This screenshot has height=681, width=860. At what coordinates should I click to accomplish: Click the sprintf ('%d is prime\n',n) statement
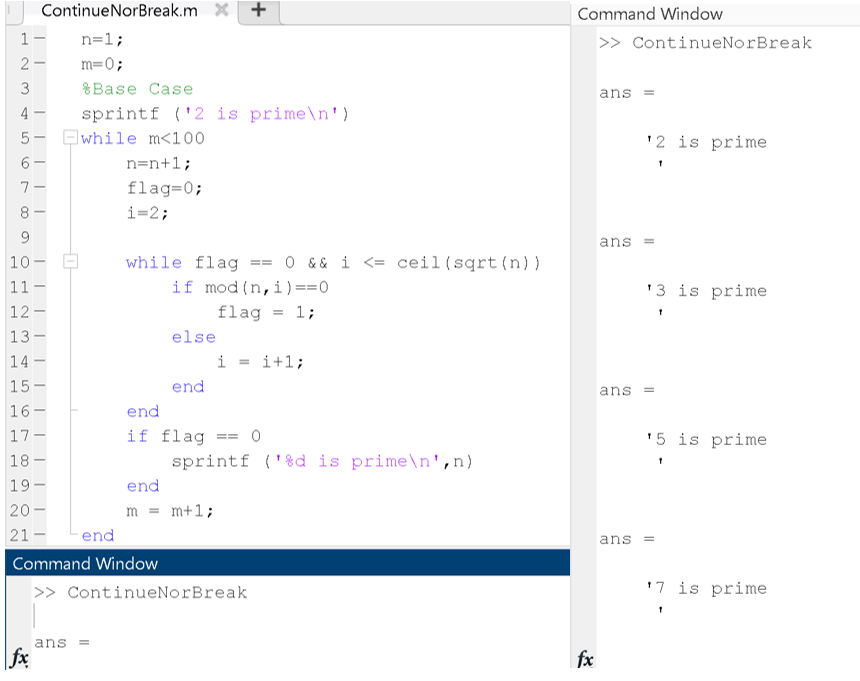pyautogui.click(x=322, y=461)
